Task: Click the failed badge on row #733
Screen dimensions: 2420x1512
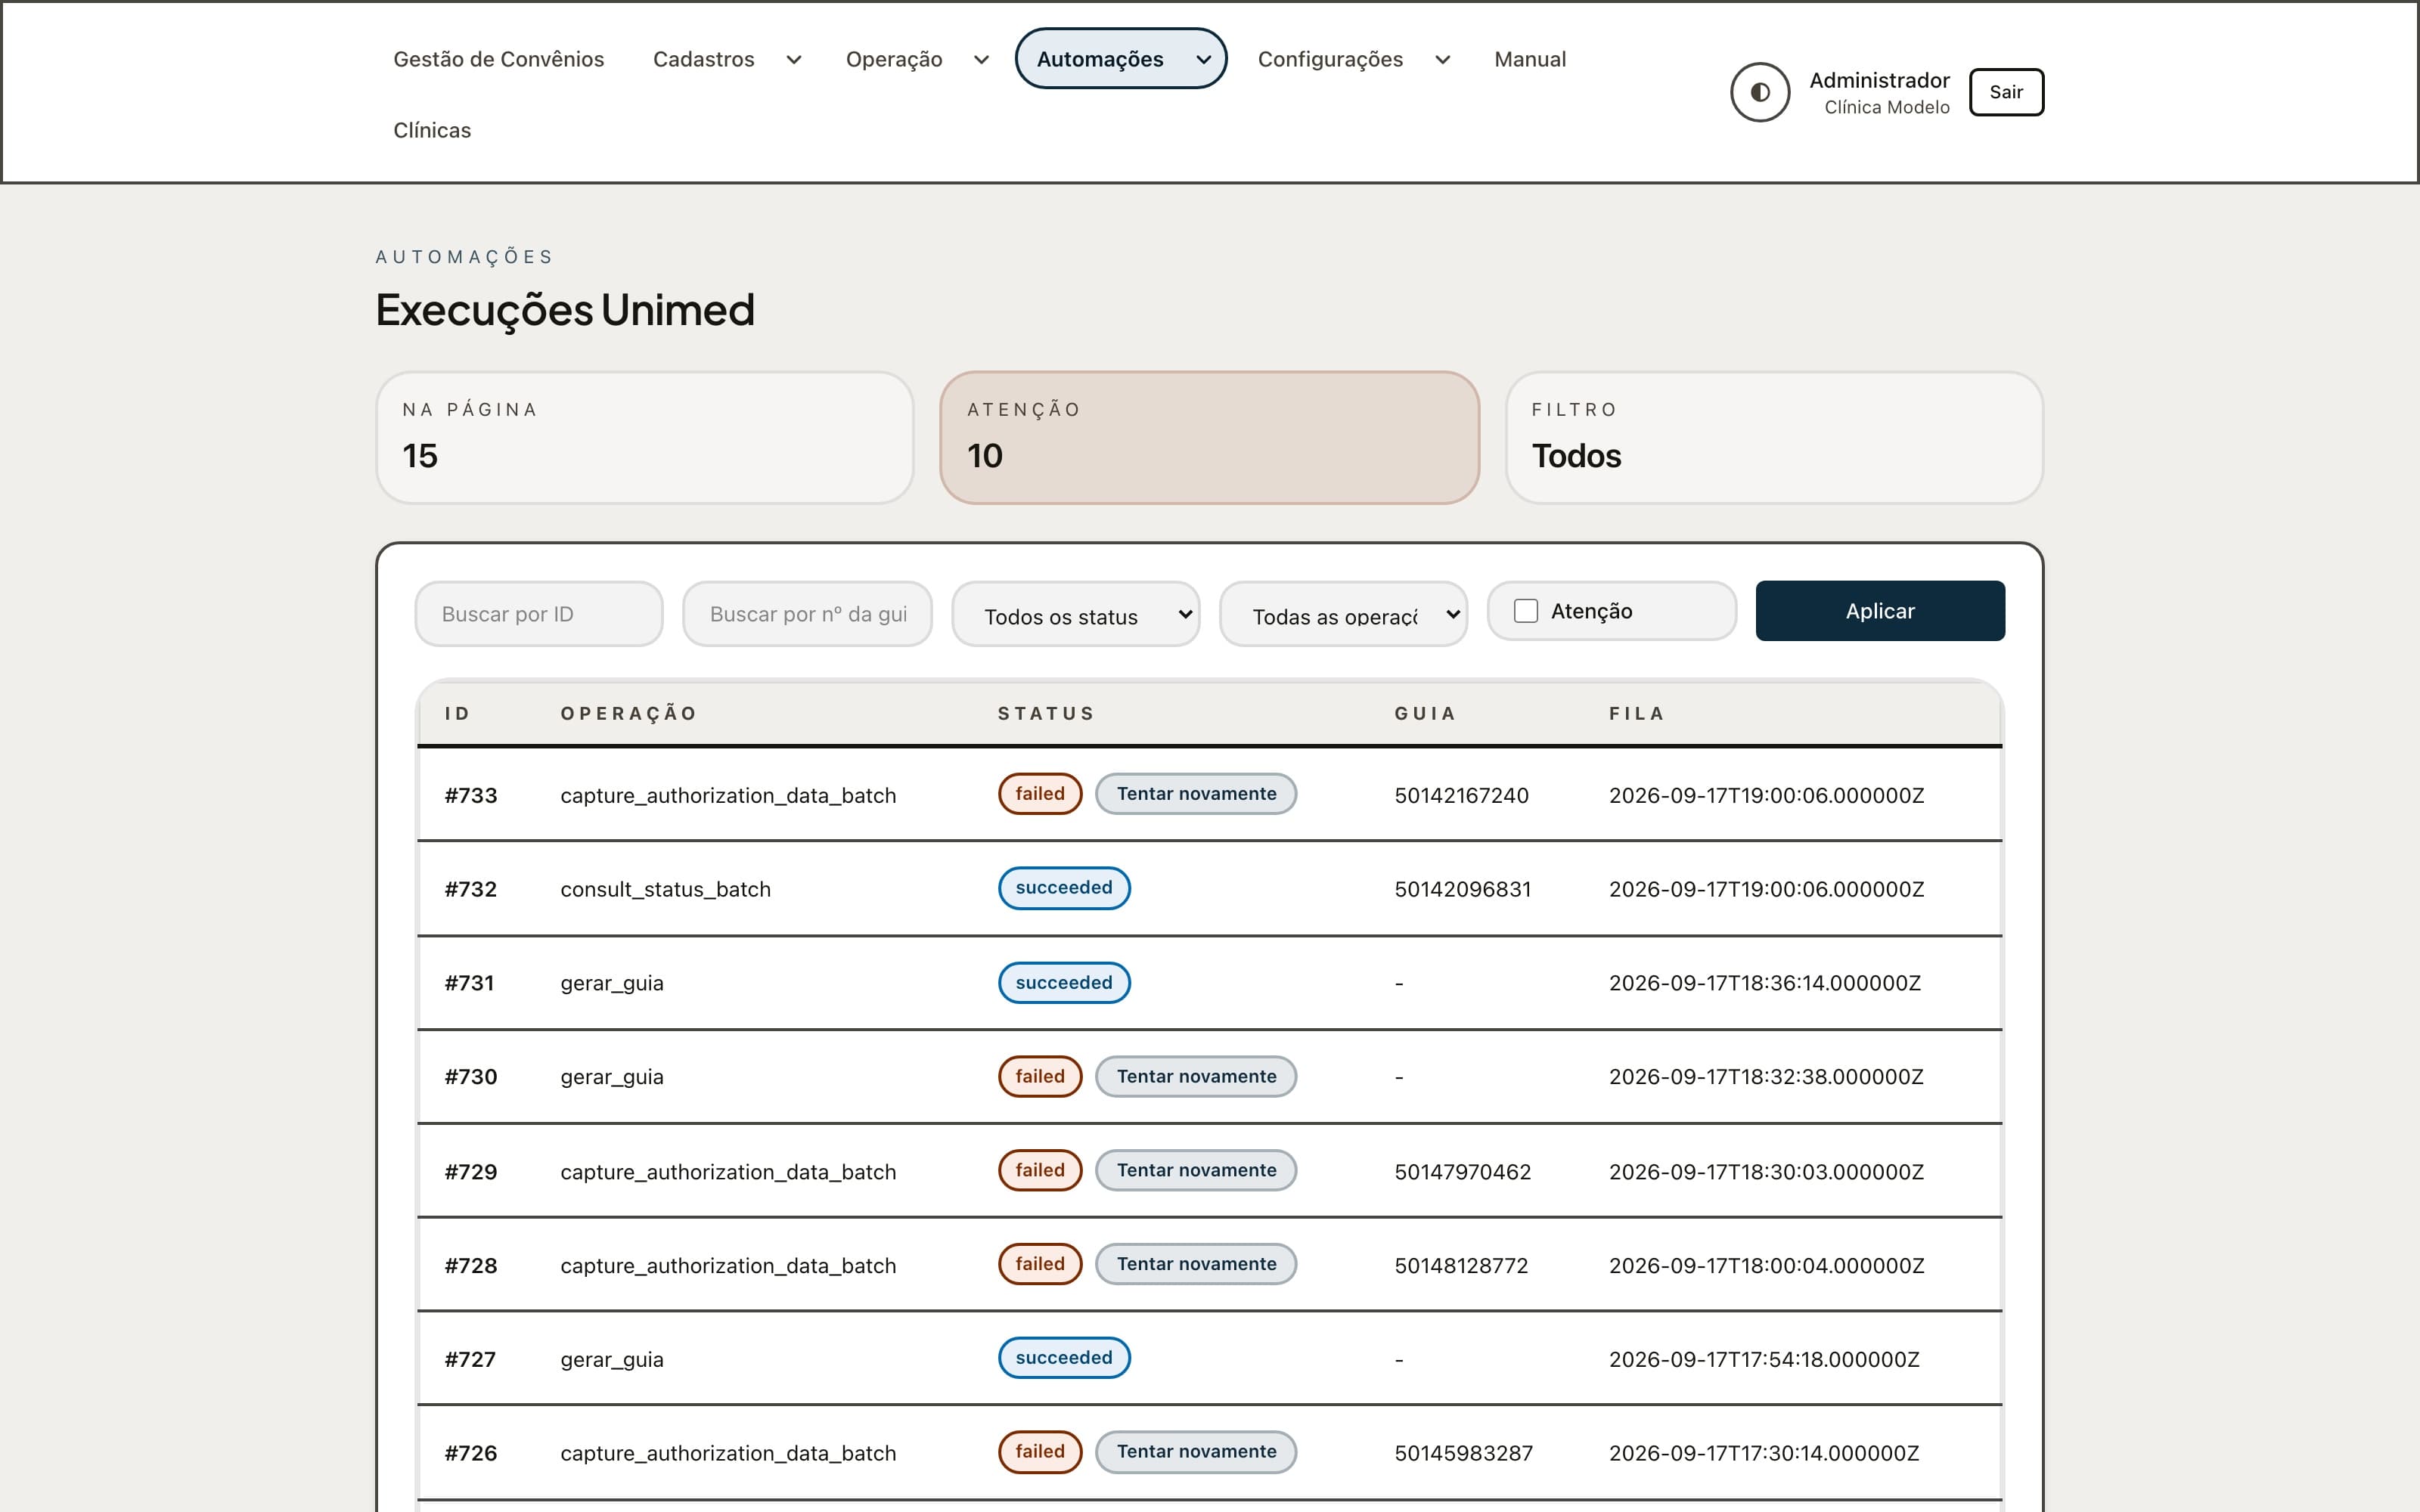Action: (x=1040, y=794)
